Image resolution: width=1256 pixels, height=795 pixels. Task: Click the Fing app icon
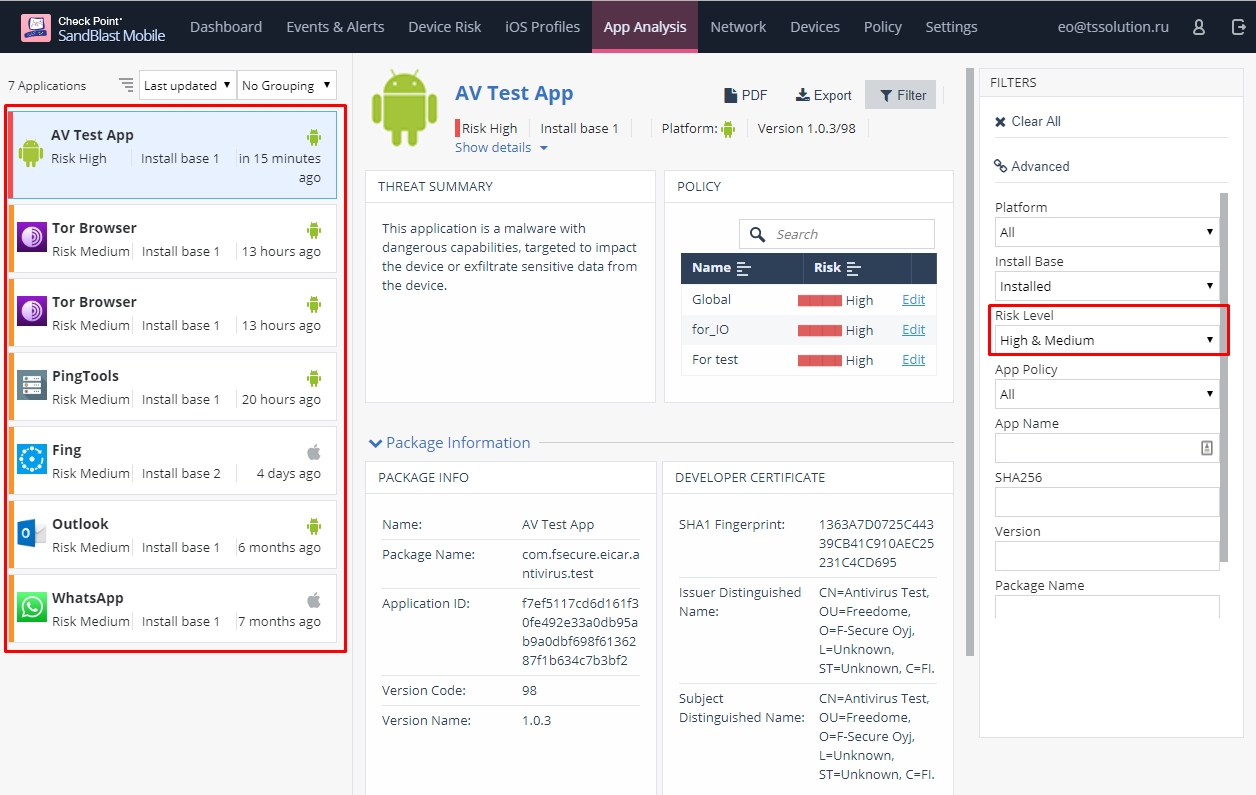coord(32,459)
